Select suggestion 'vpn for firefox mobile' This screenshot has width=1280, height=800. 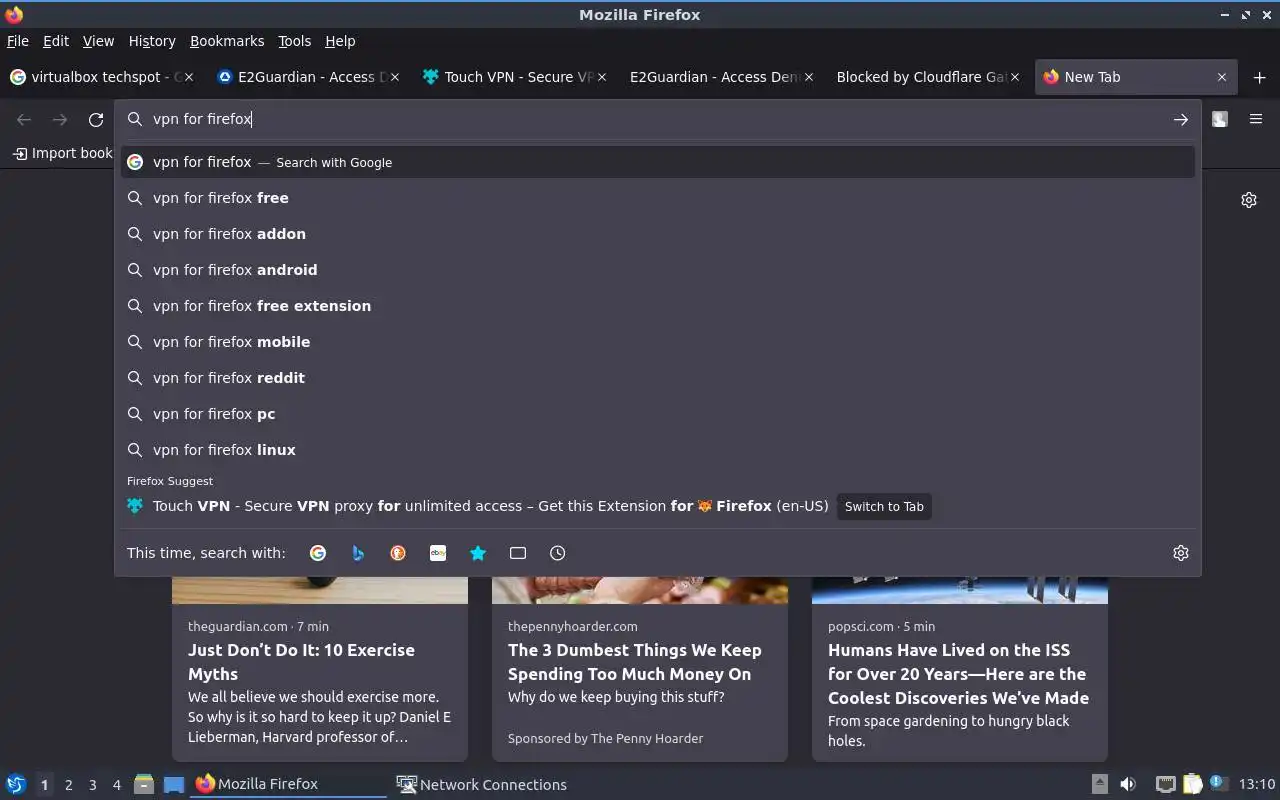coord(658,342)
